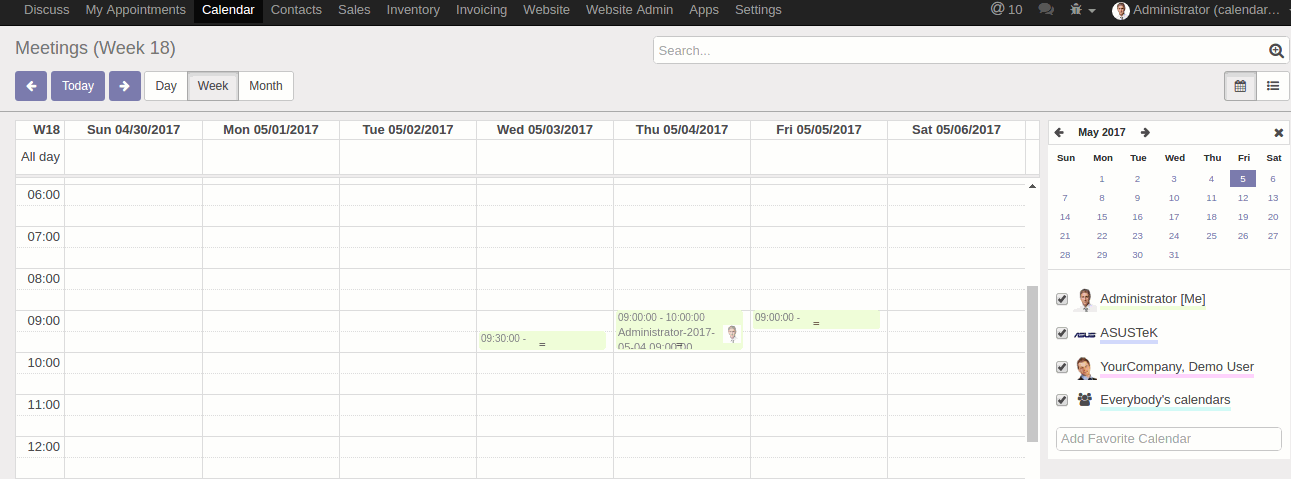Open the Apps menu
Screen dimensions: 1291x479
(x=704, y=10)
